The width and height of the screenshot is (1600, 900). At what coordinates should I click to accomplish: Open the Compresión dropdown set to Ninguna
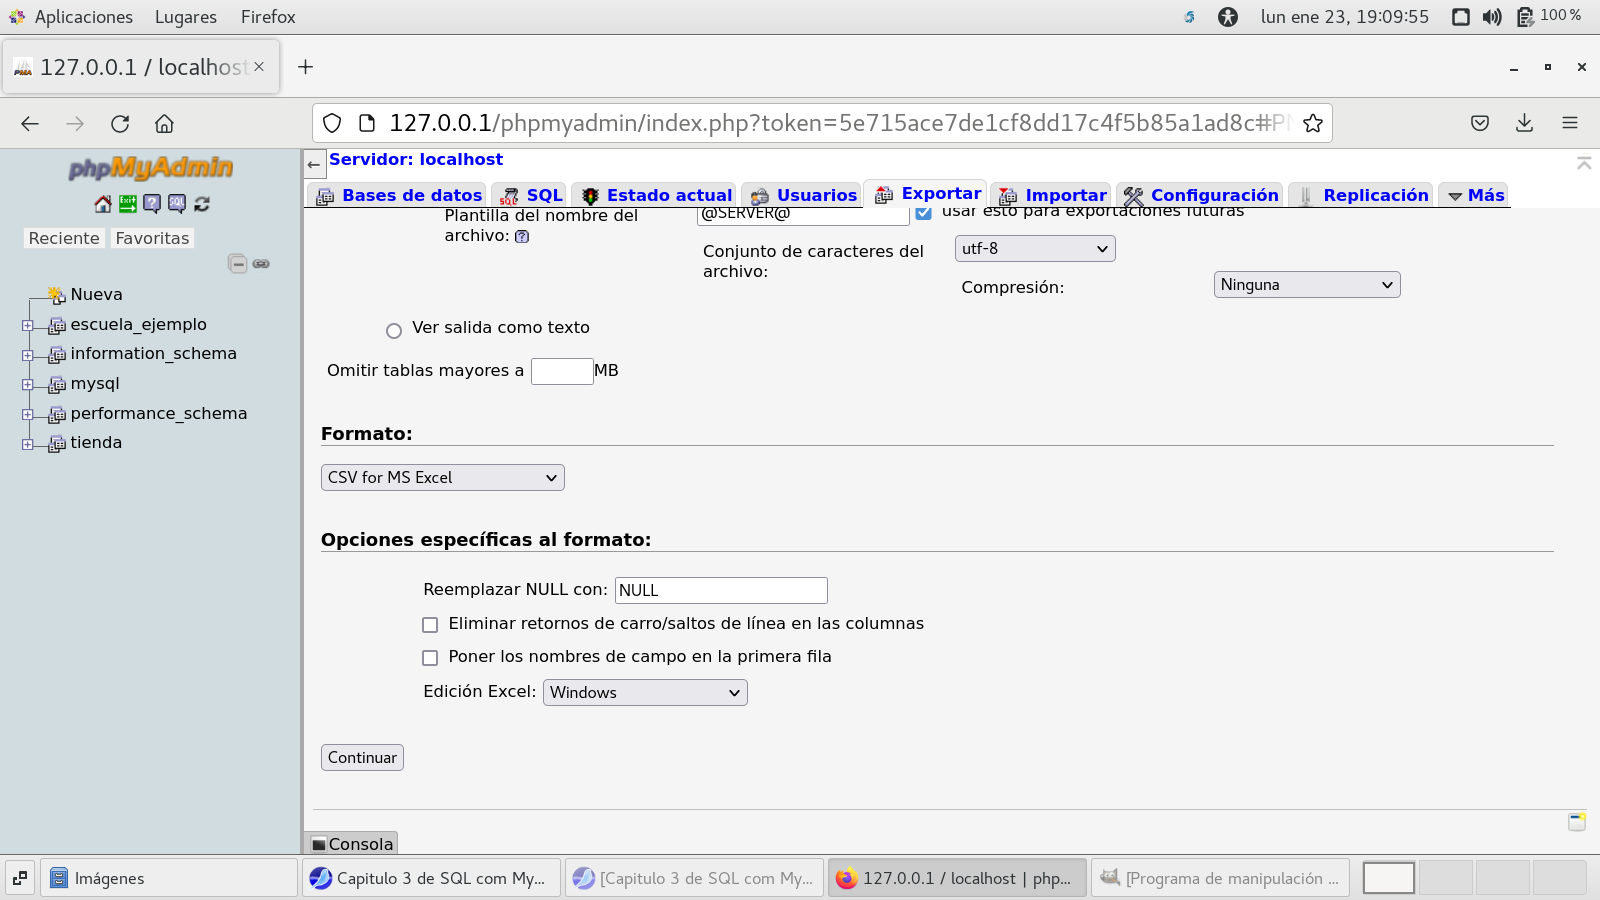1306,285
